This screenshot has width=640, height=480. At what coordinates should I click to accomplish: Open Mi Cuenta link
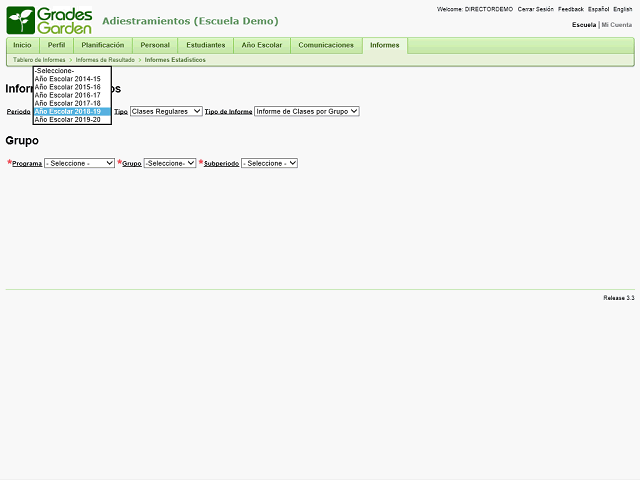coord(617,24)
